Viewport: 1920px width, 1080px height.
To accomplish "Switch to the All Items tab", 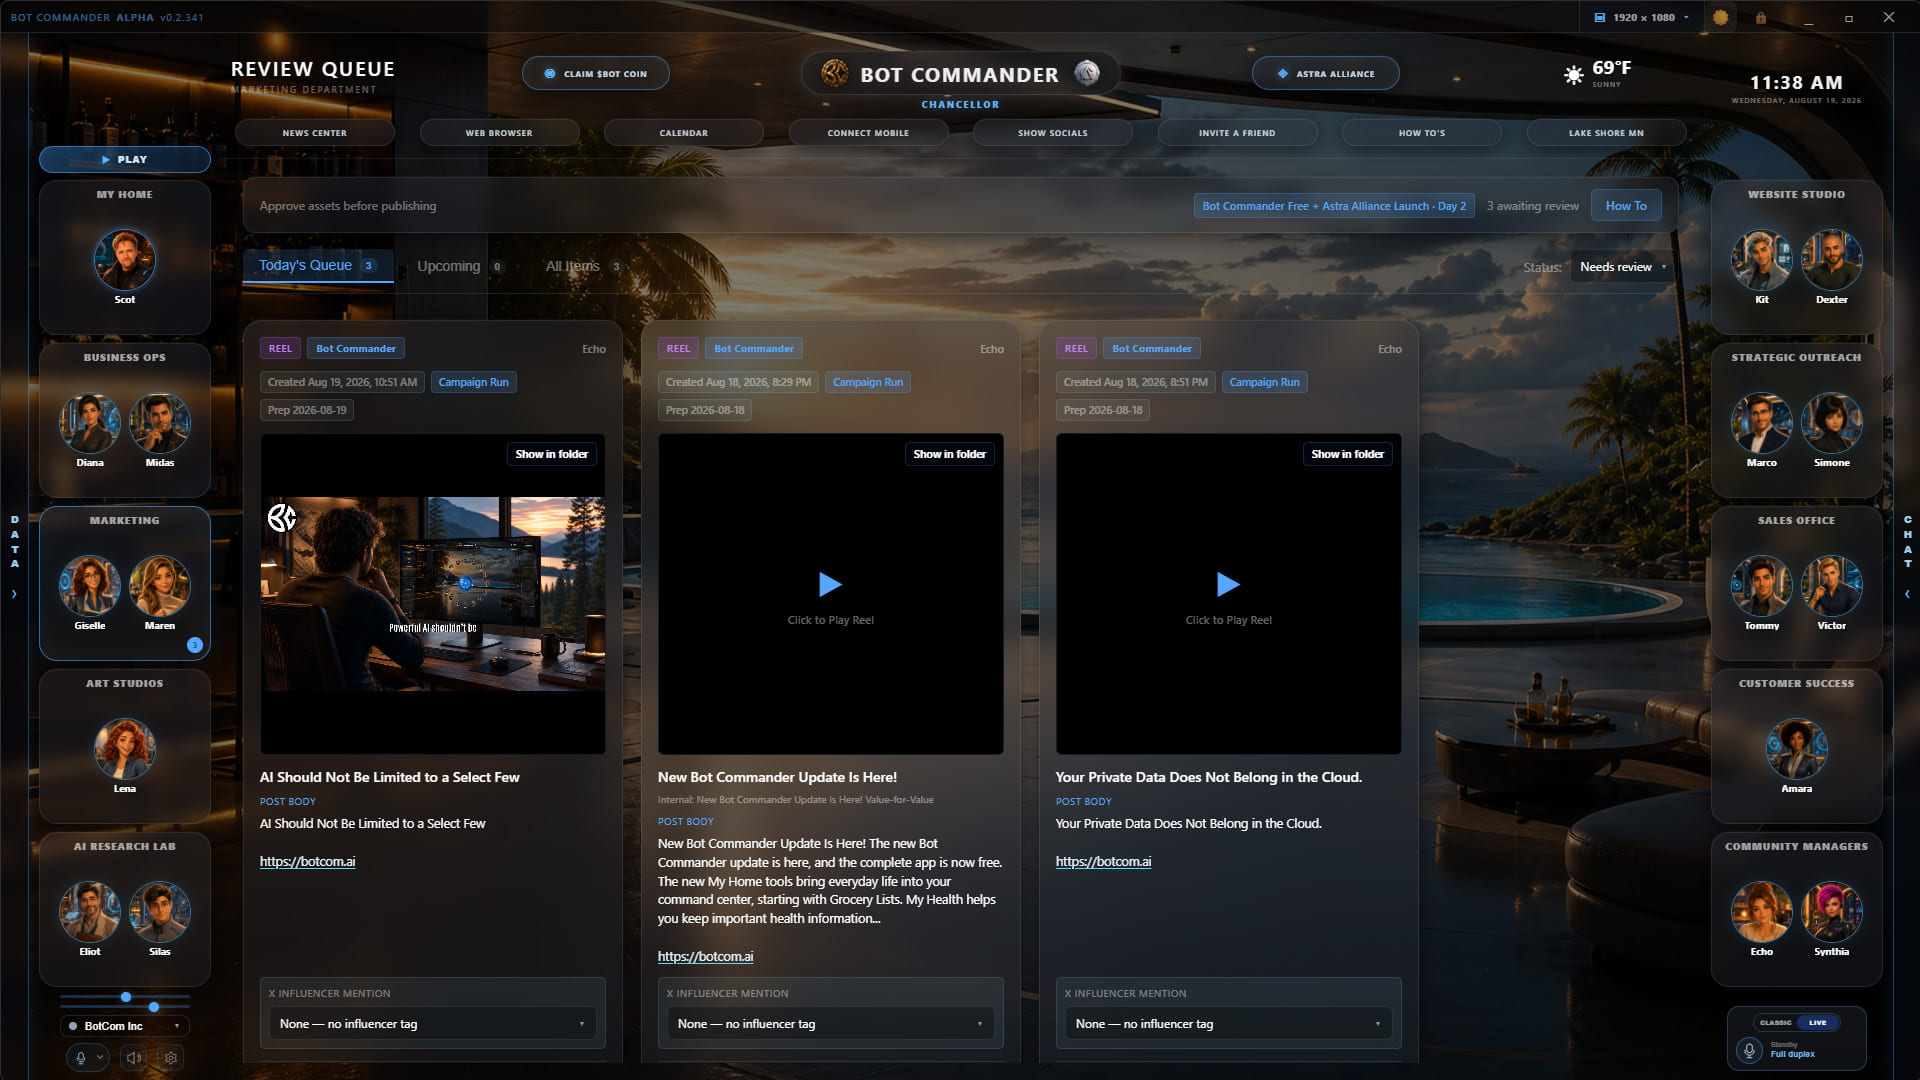I will click(x=583, y=266).
